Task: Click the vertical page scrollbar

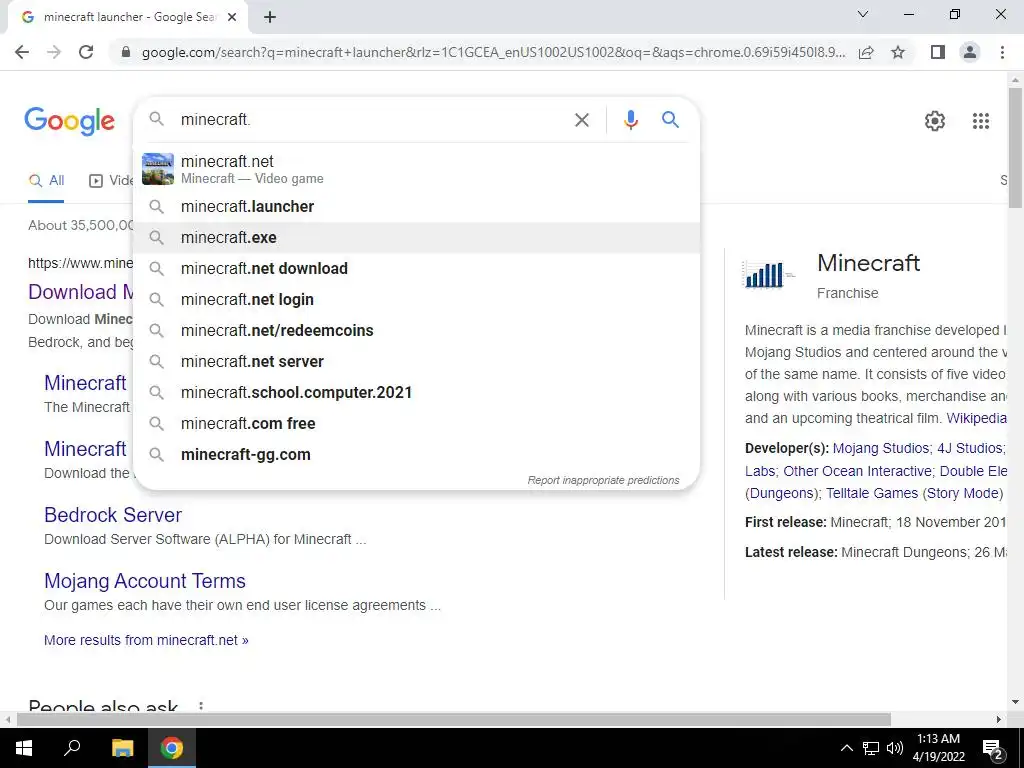Action: click(x=1015, y=148)
